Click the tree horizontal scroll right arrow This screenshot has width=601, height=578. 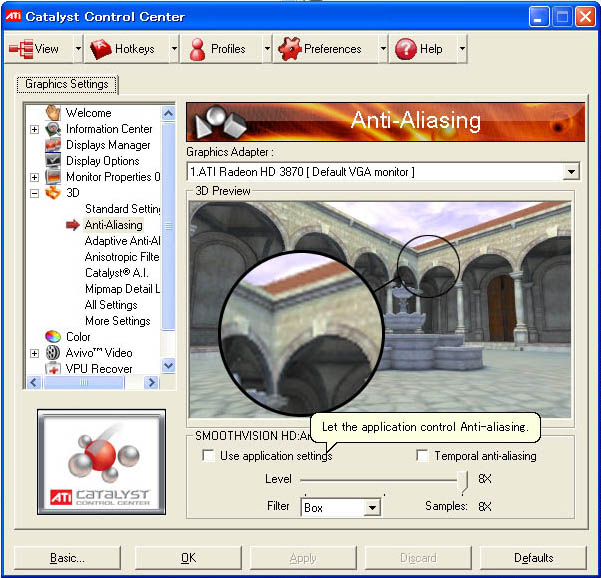[152, 382]
